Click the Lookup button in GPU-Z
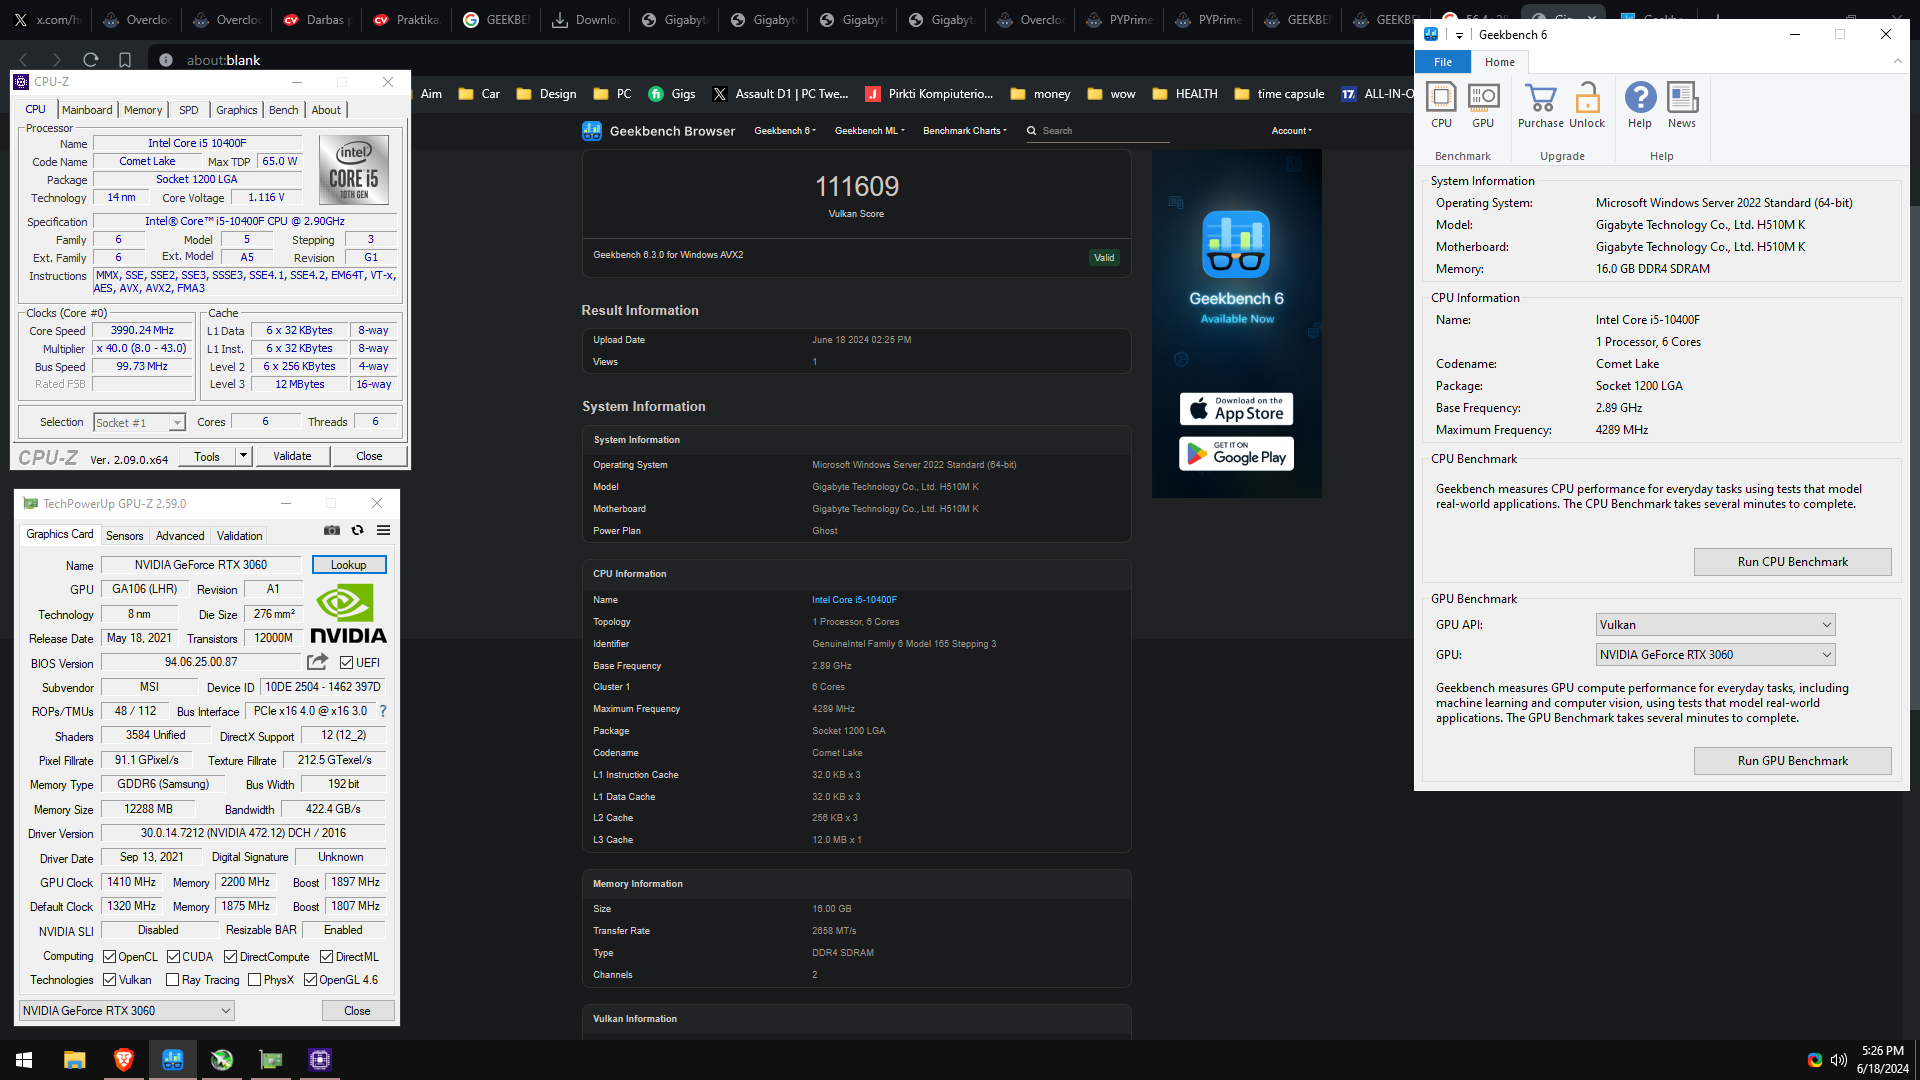The width and height of the screenshot is (1920, 1080). pos(349,565)
